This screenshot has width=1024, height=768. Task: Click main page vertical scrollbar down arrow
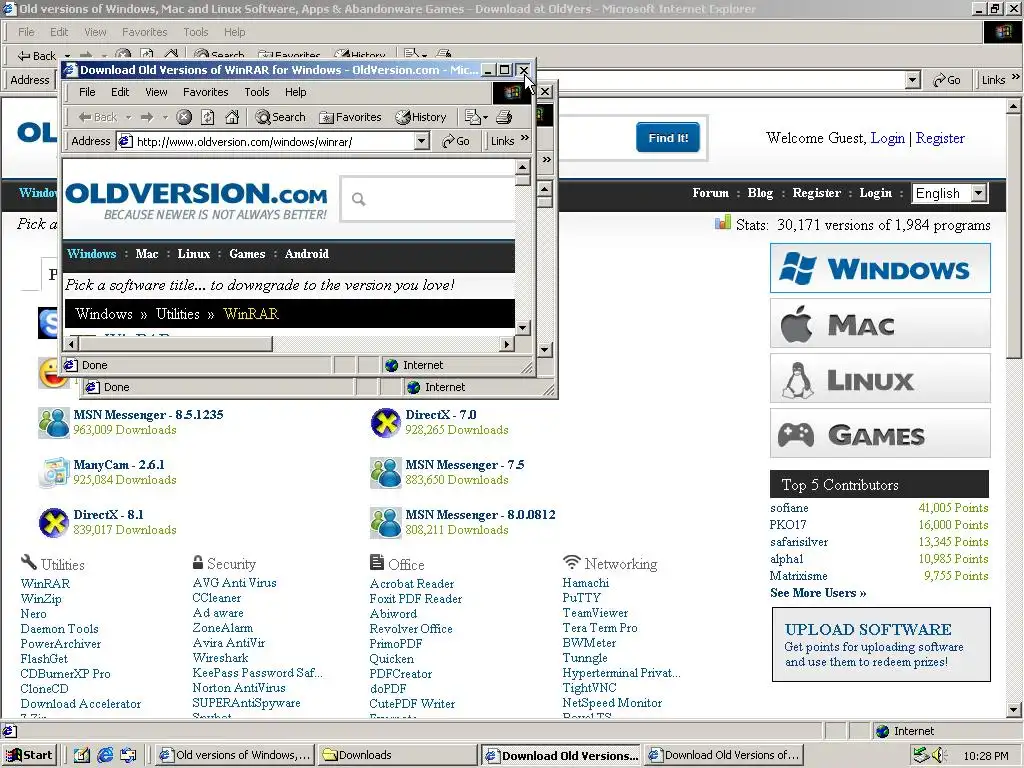tap(1014, 710)
